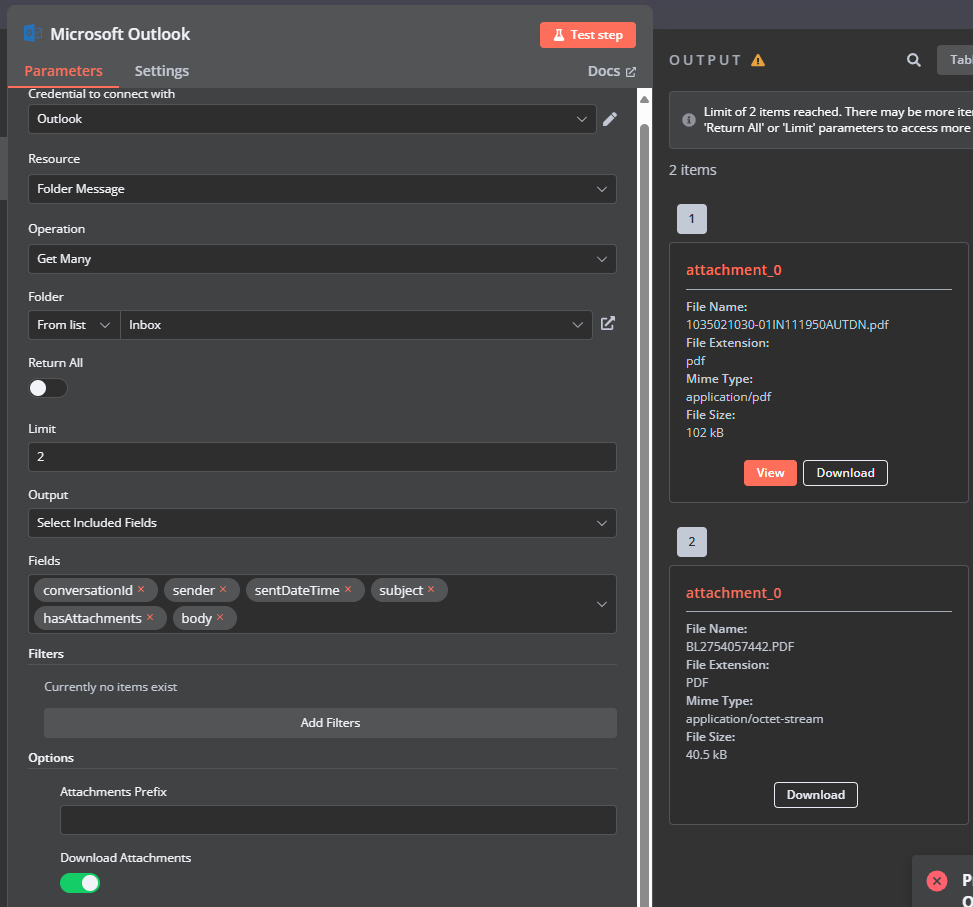Click the Test step button
The width and height of the screenshot is (973, 907).
[x=588, y=35]
